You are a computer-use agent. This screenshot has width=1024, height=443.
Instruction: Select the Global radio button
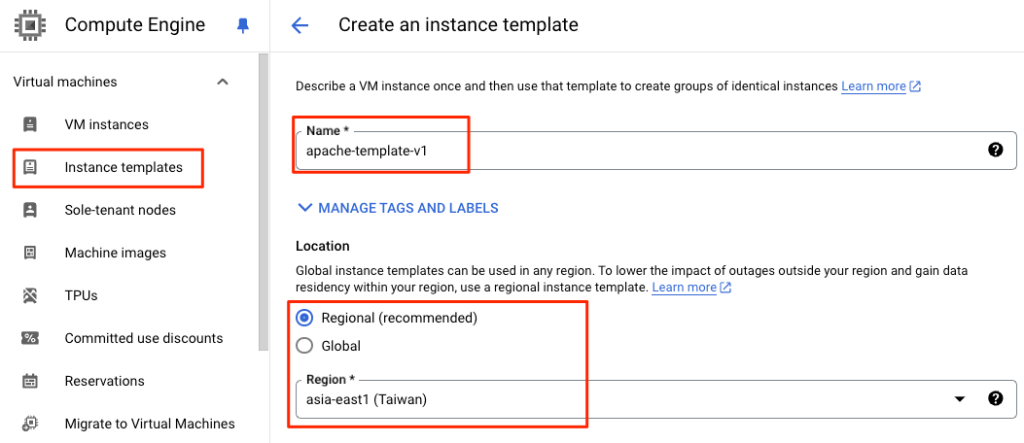tap(304, 346)
